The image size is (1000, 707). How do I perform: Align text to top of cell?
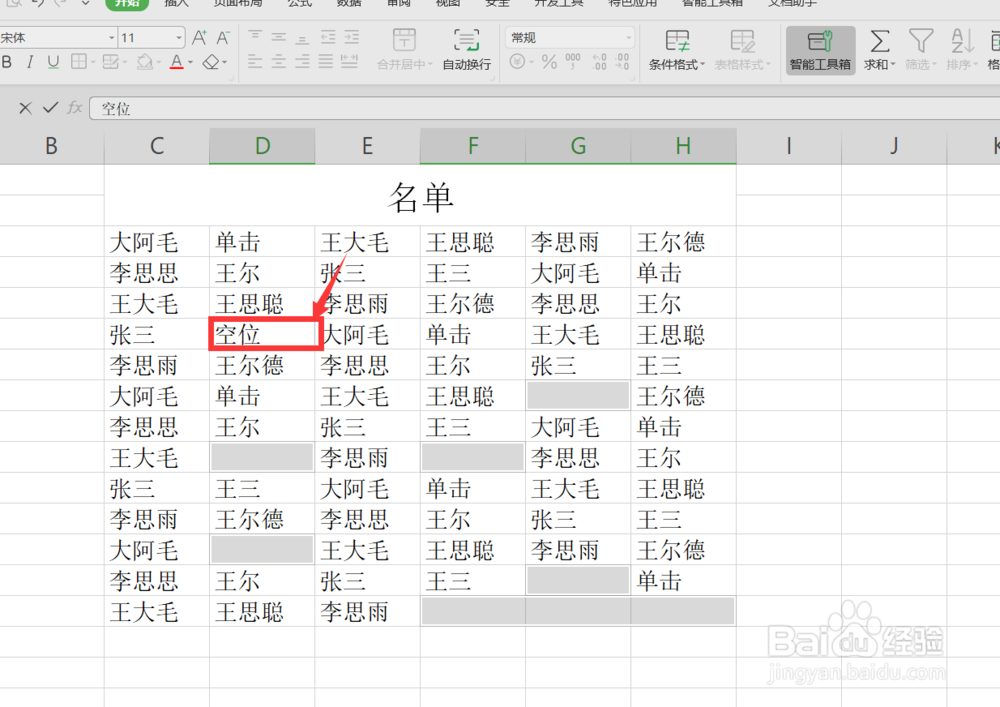coord(254,37)
